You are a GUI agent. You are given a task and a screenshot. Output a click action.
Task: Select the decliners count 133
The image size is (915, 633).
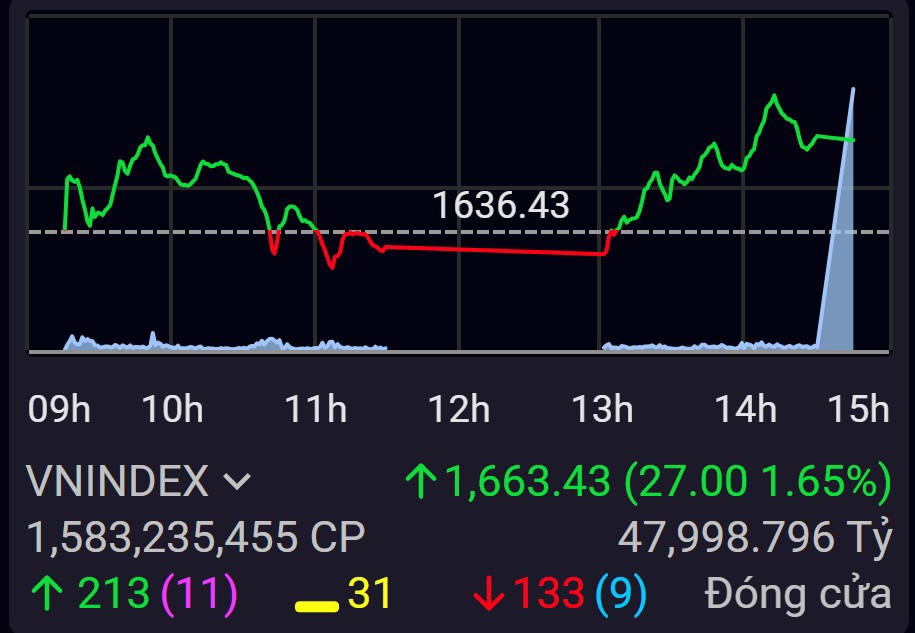coord(548,593)
